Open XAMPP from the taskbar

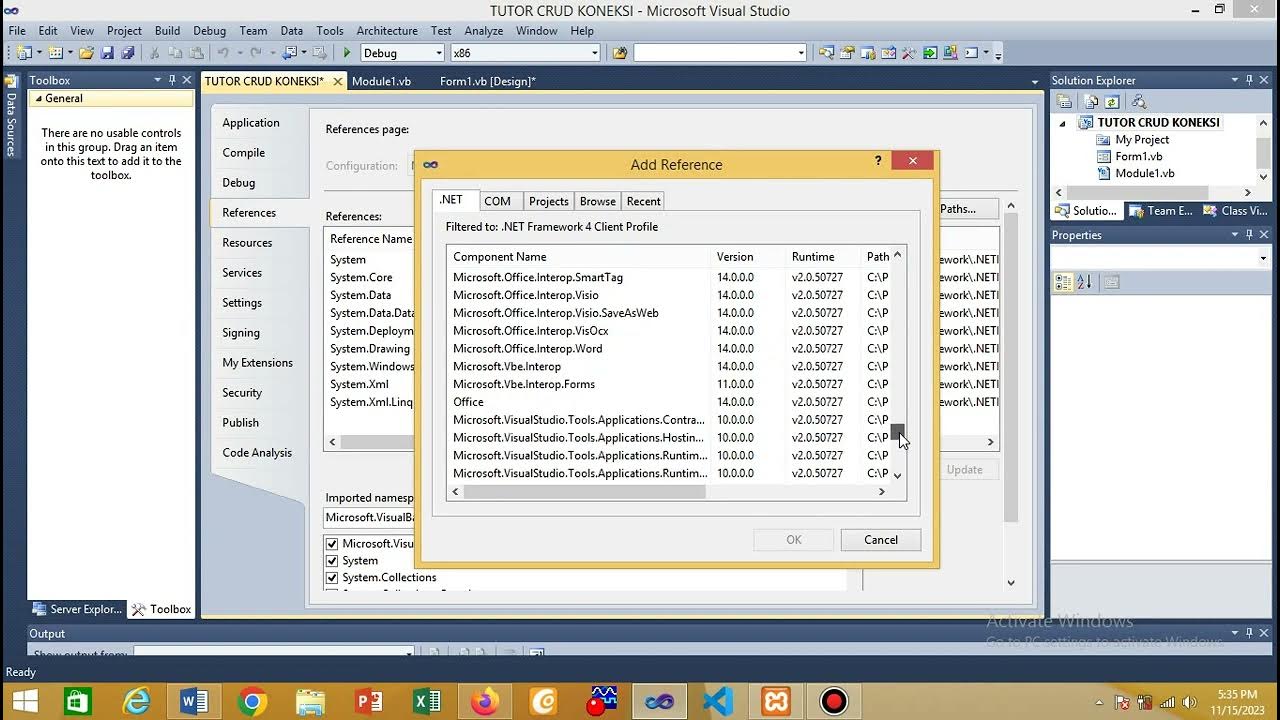pos(776,701)
